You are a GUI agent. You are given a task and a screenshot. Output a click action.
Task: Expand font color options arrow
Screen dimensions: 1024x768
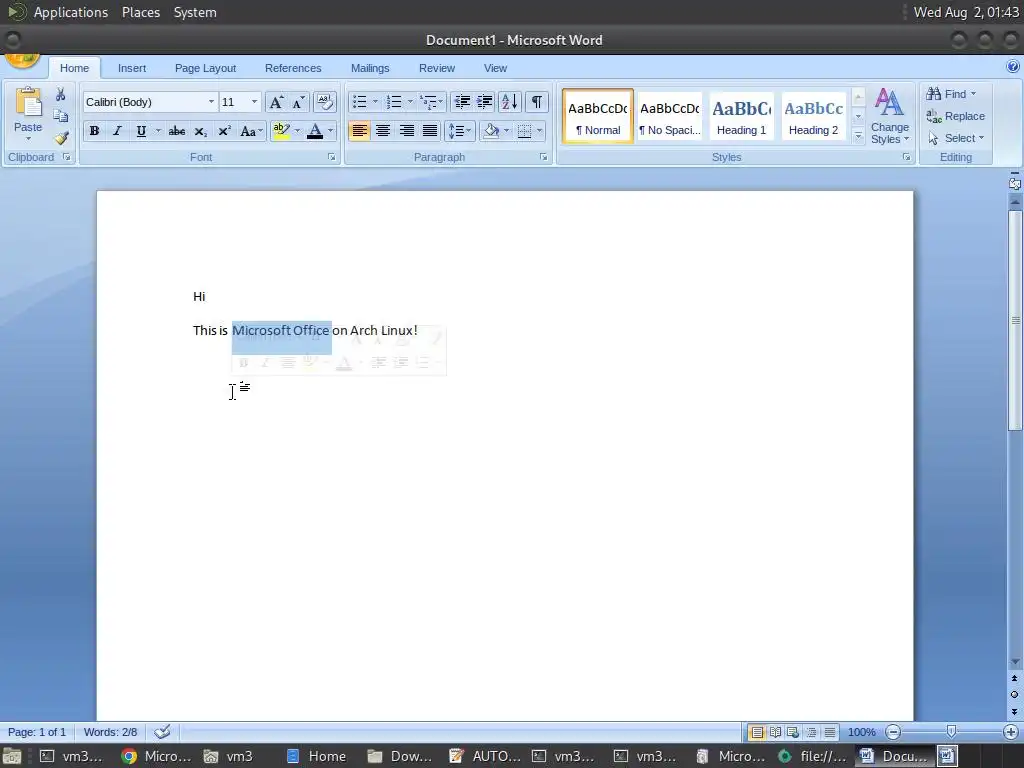[x=331, y=131]
